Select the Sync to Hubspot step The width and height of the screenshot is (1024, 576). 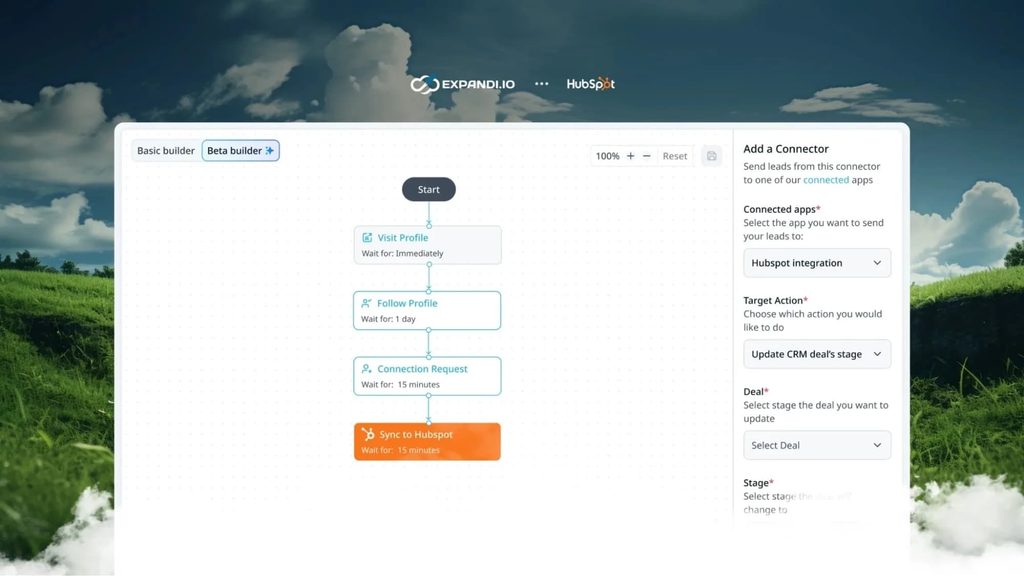tap(427, 441)
